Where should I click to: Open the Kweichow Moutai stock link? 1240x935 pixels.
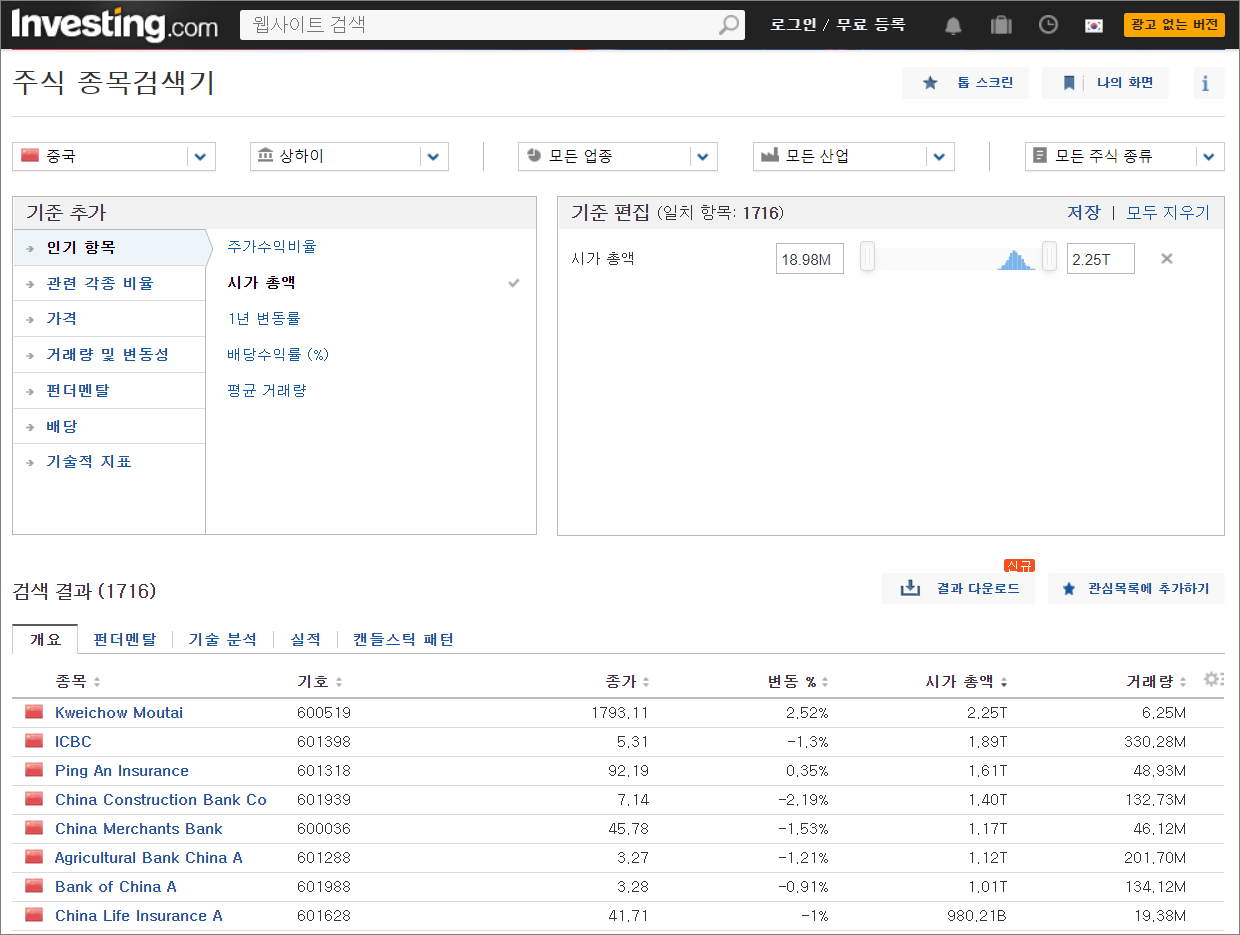119,712
